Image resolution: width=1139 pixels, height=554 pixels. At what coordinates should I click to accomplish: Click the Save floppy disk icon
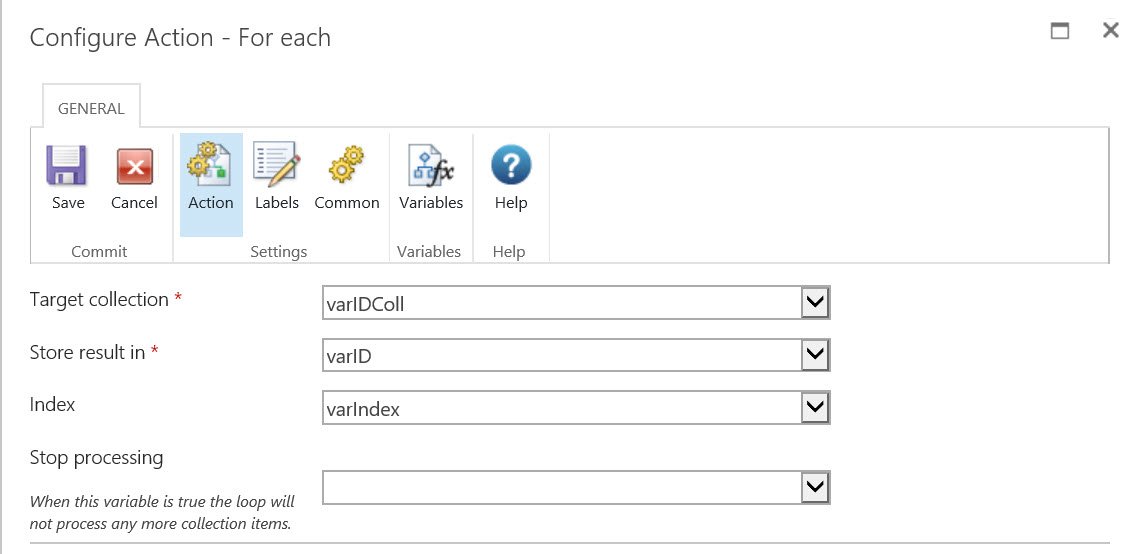tap(68, 166)
